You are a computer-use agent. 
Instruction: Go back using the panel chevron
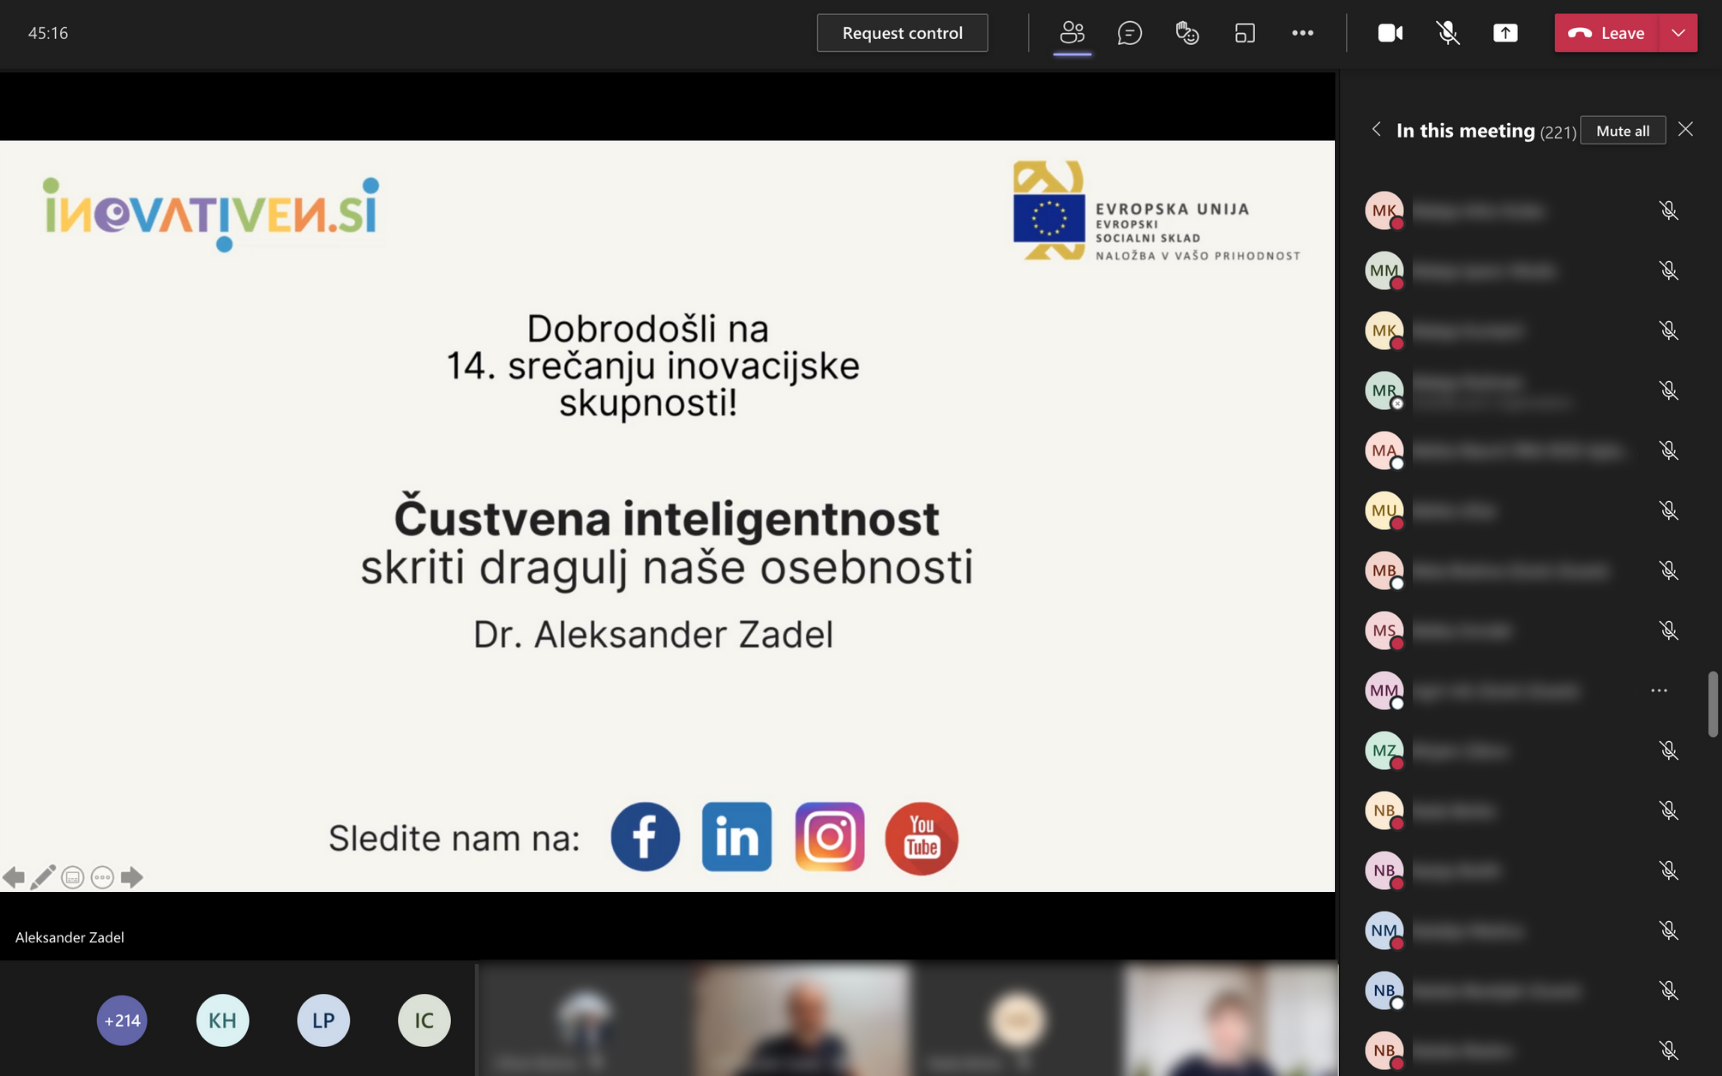[x=1376, y=130]
